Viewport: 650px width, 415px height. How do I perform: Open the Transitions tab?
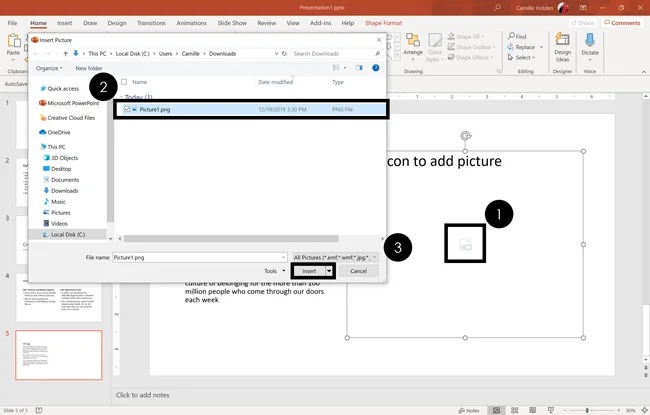[151, 23]
